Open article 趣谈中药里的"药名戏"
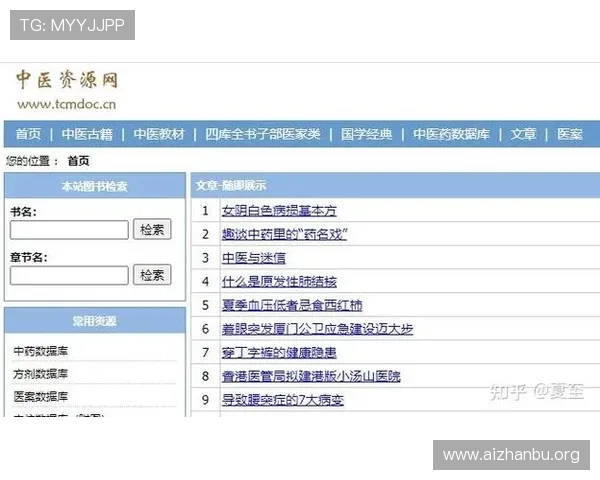This screenshot has width=600, height=480. point(284,234)
